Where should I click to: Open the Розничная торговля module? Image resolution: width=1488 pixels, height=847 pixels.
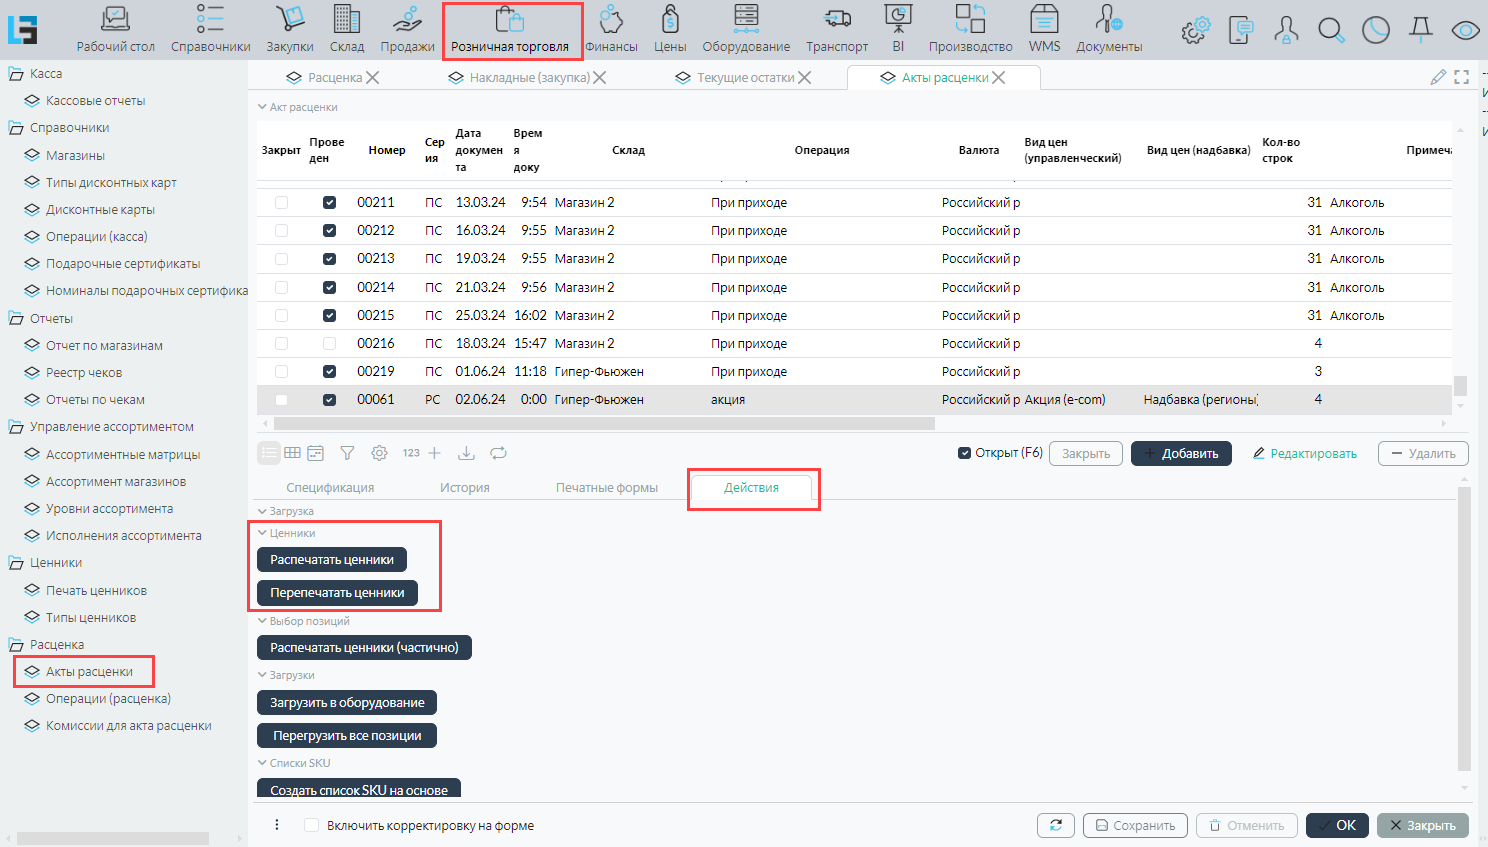[x=510, y=31]
